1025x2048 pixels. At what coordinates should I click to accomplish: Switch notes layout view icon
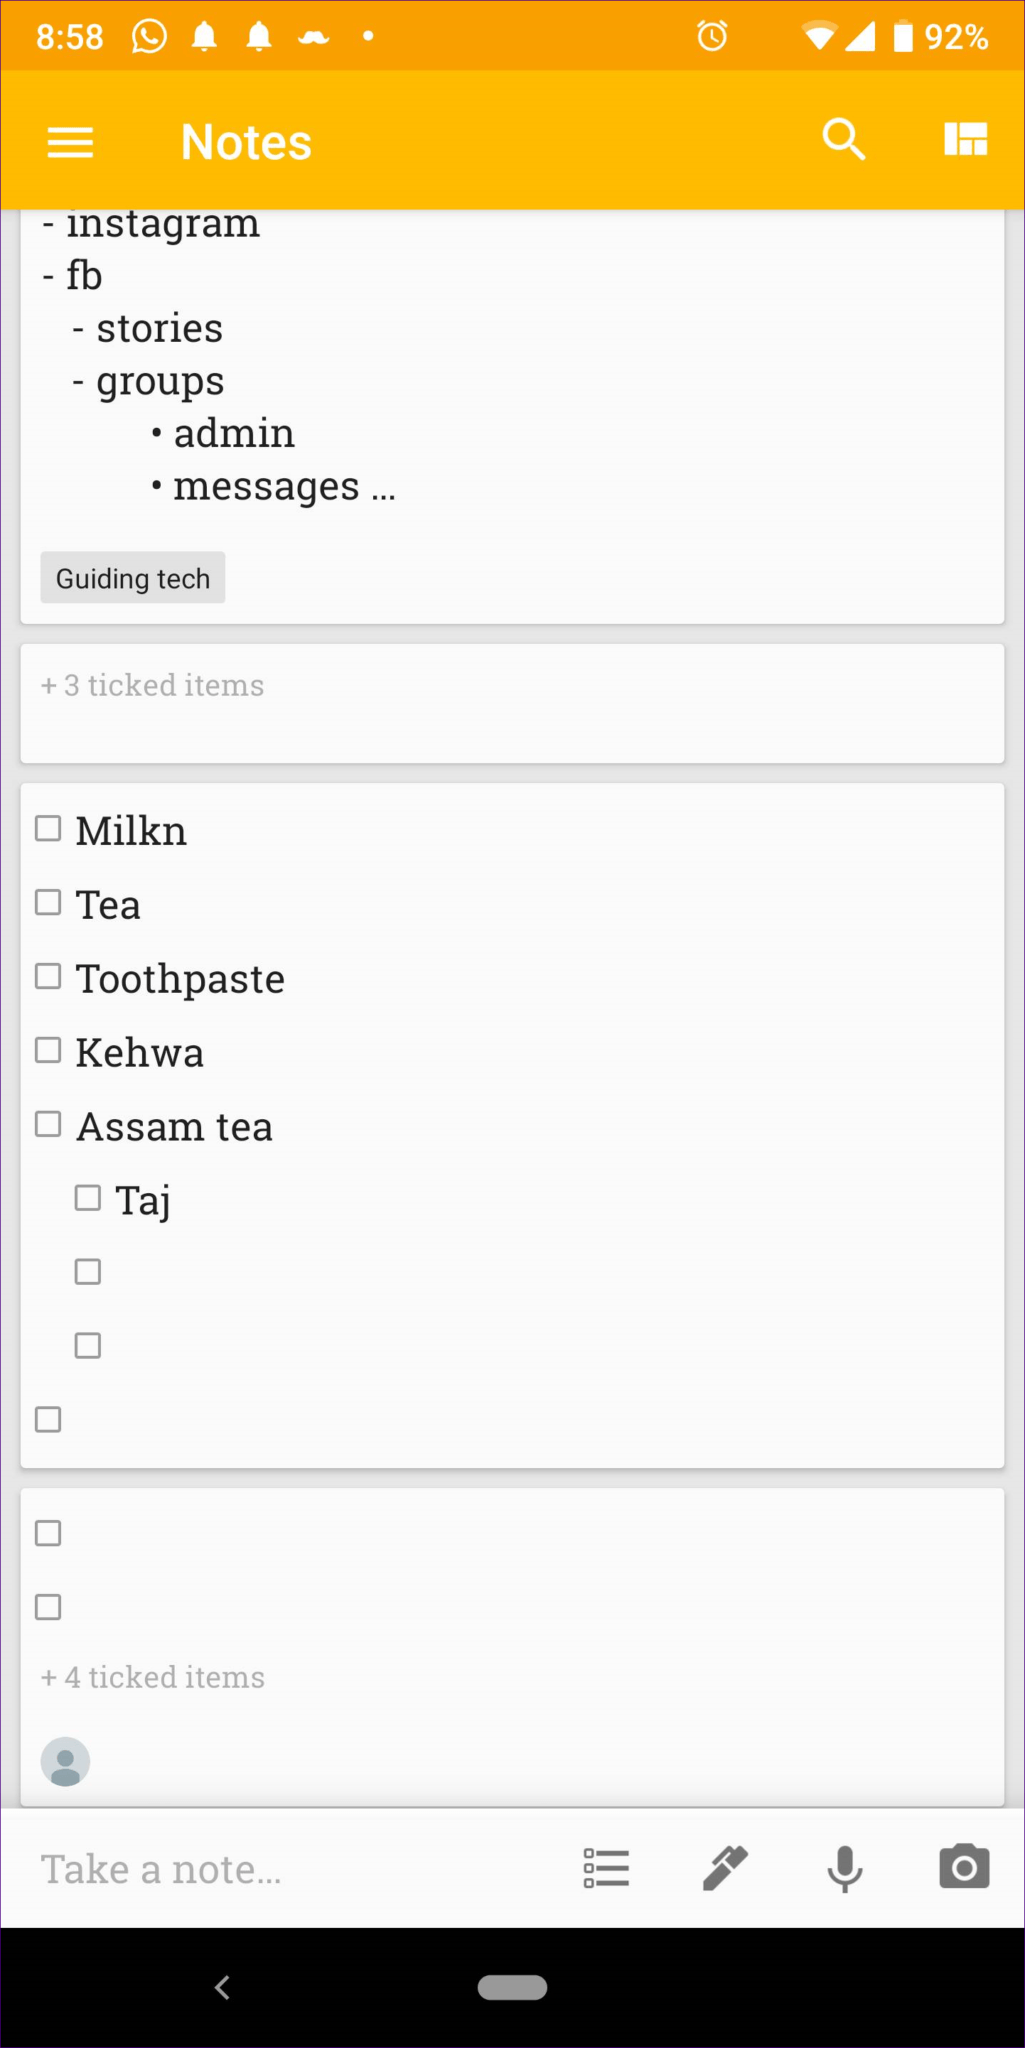click(965, 140)
